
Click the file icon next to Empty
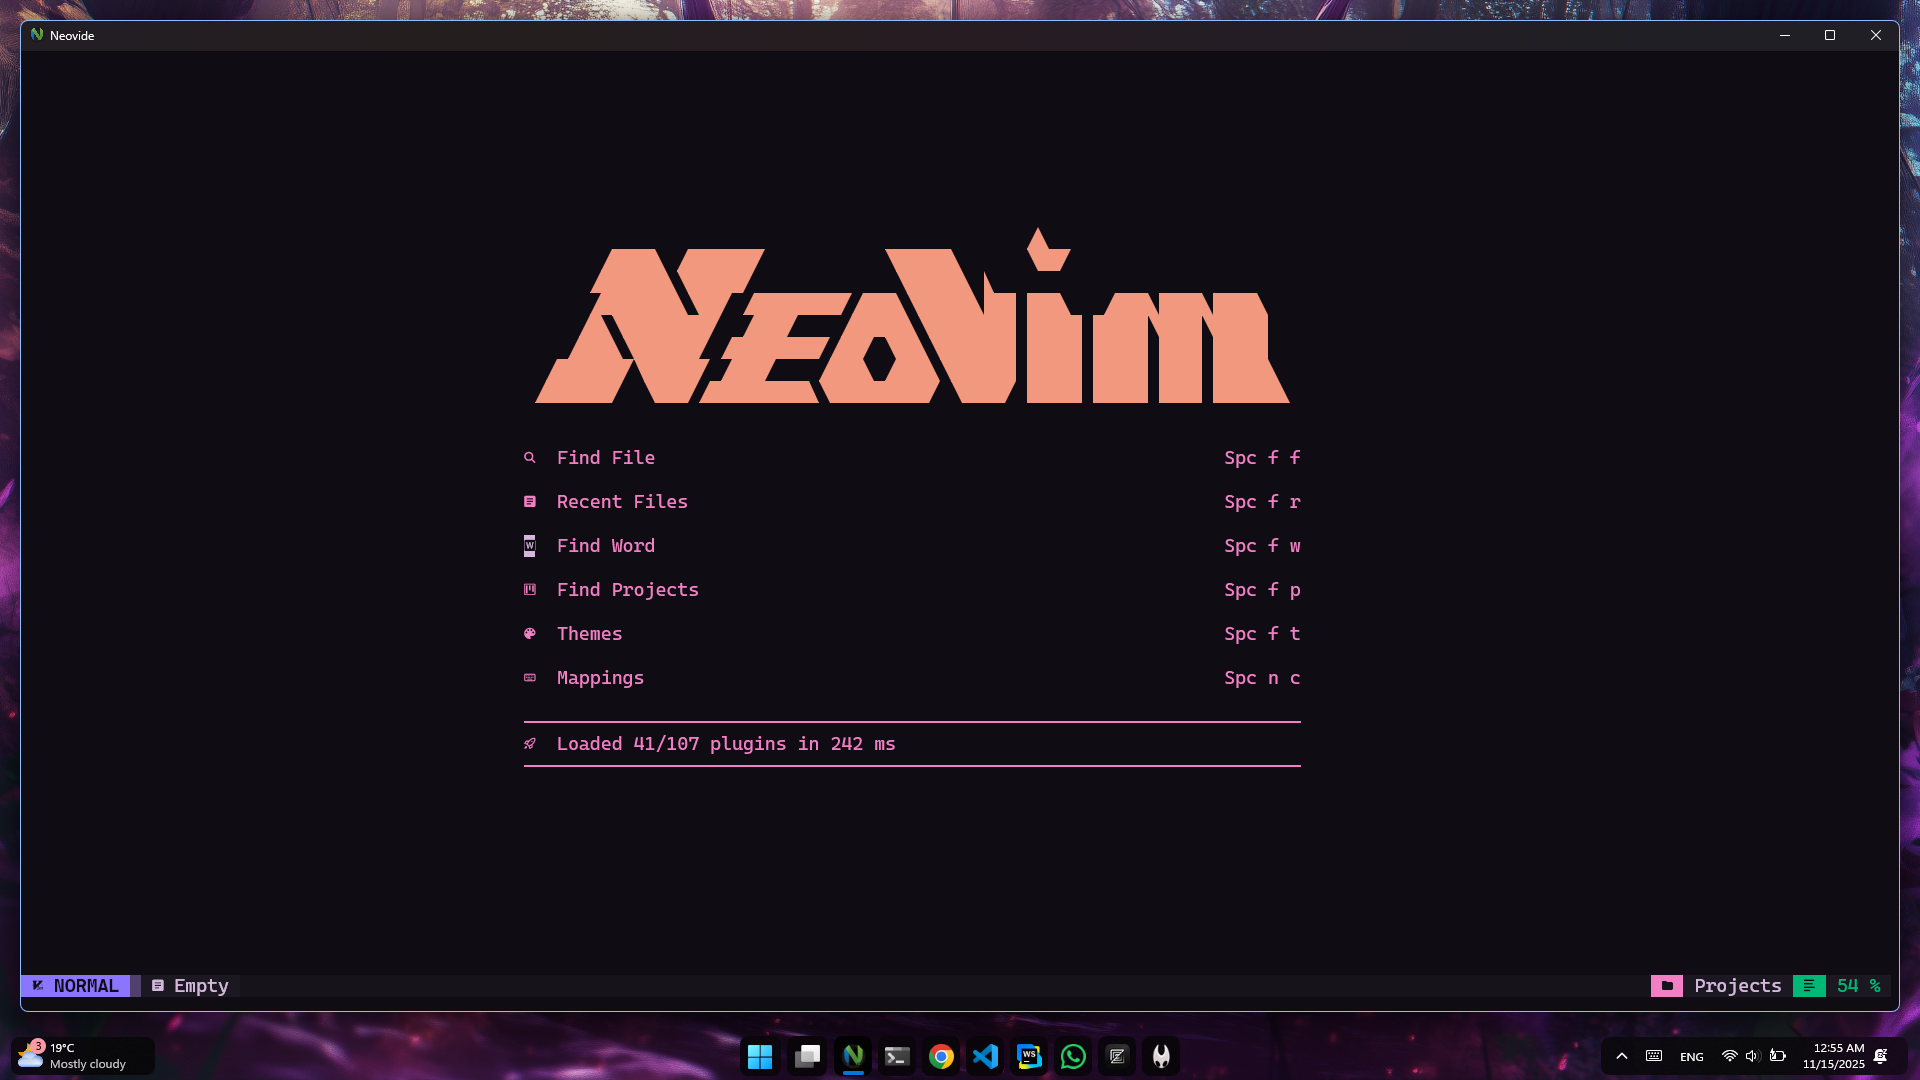point(157,985)
